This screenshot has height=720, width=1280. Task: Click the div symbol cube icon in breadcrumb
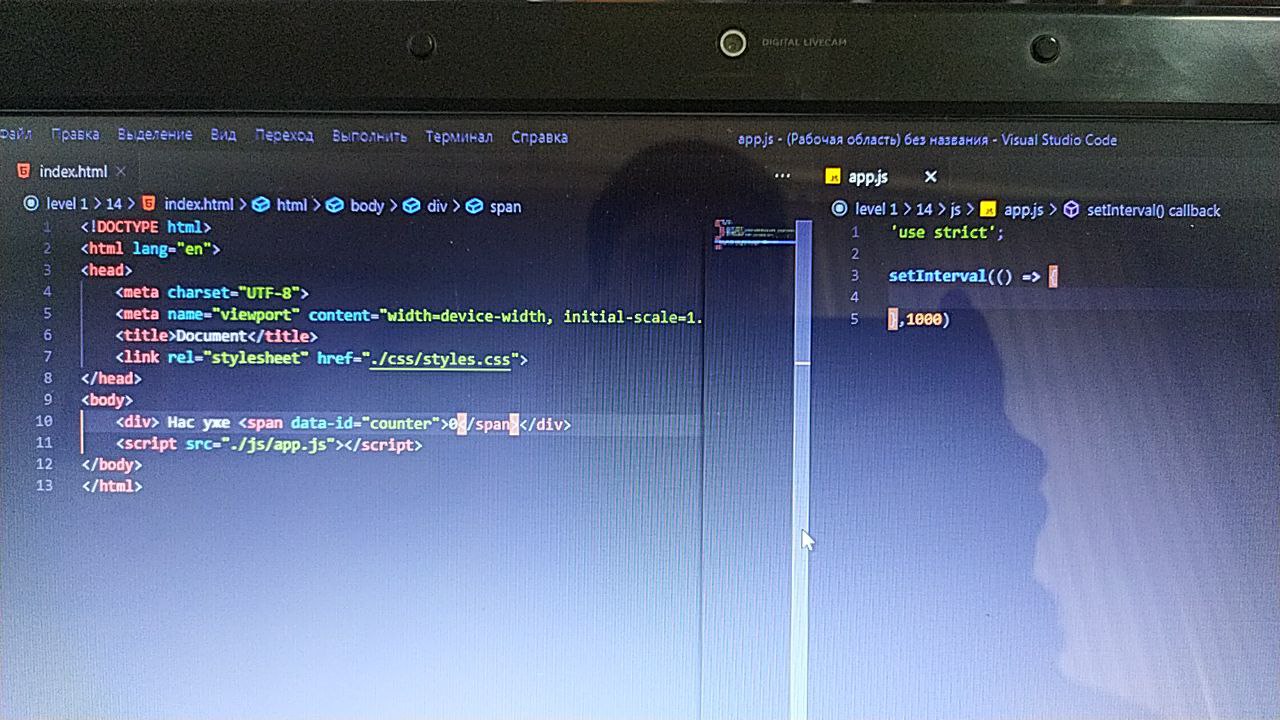coord(411,206)
